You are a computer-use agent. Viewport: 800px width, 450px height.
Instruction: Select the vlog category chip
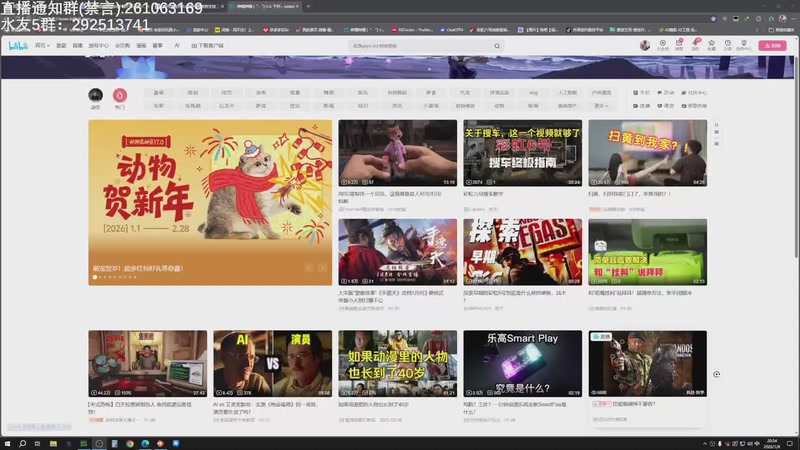click(533, 93)
